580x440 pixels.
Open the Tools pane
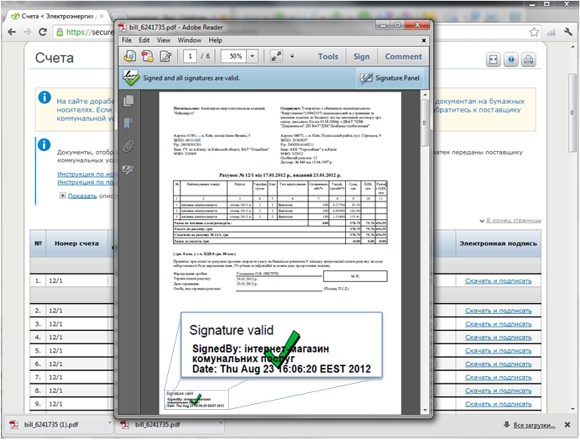(328, 57)
